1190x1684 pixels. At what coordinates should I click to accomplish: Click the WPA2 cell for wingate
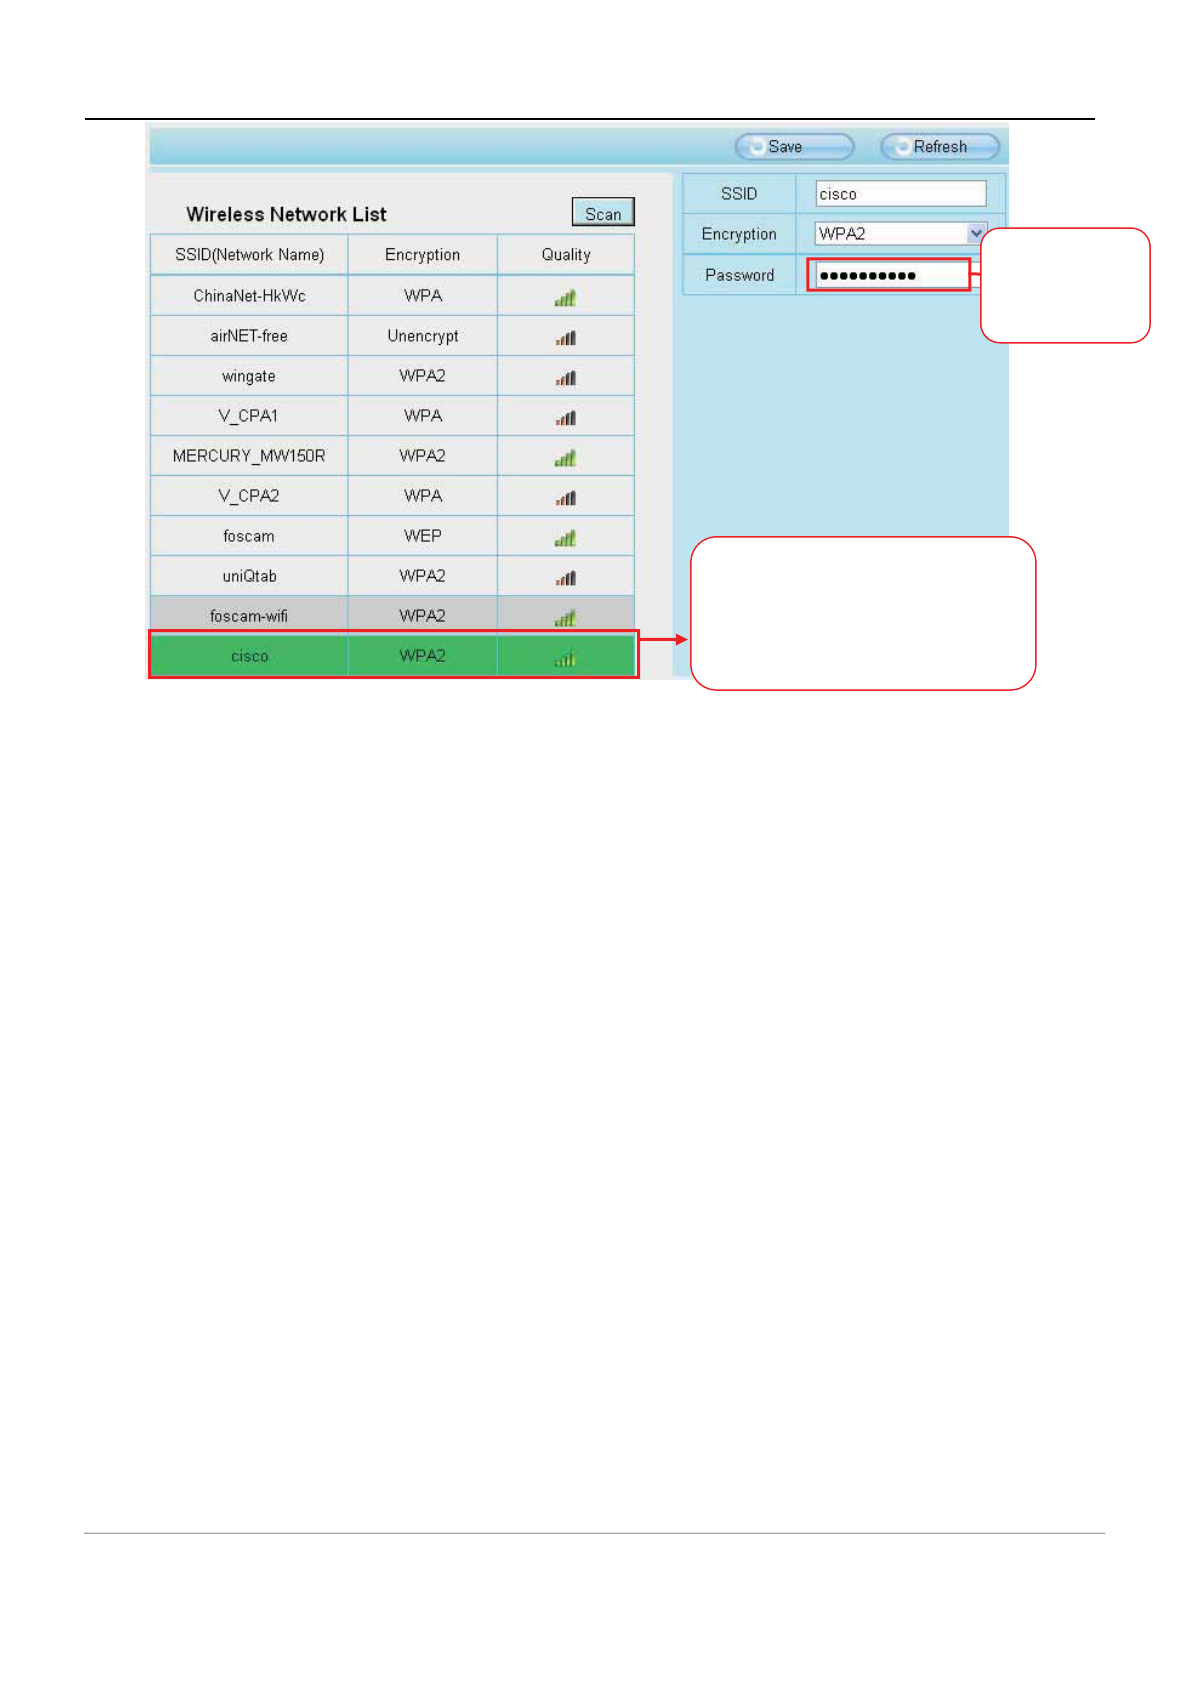423,376
